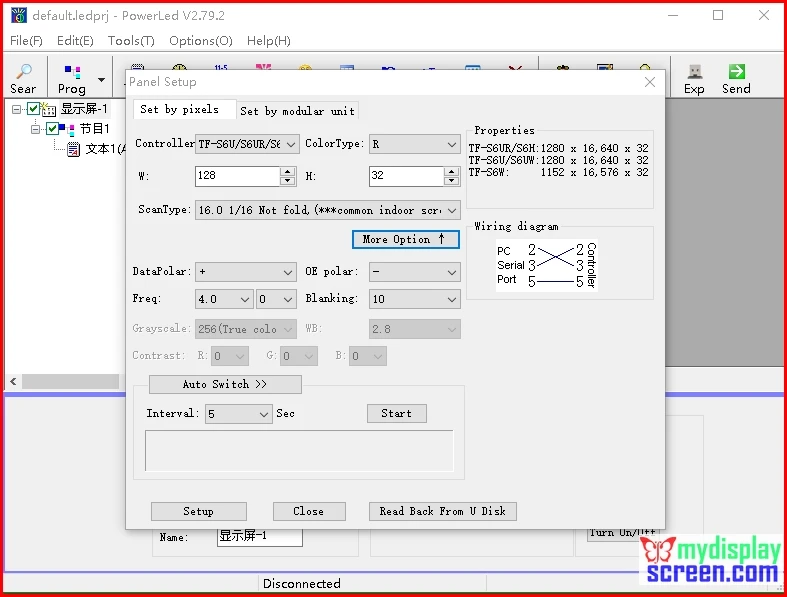Toggle the 节目1 checkbox in tree
787x597 pixels.
[x=52, y=129]
